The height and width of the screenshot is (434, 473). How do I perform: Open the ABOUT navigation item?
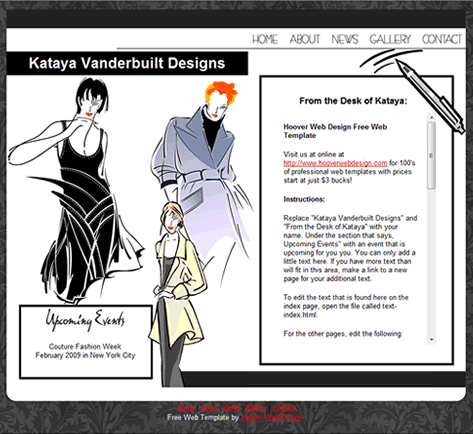tap(305, 39)
